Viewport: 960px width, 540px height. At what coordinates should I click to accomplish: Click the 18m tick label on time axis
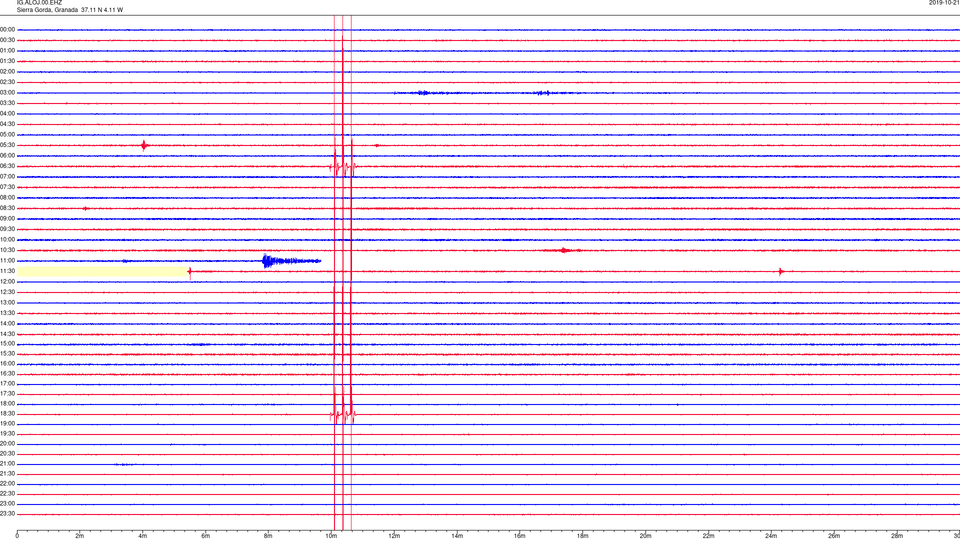(x=583, y=536)
